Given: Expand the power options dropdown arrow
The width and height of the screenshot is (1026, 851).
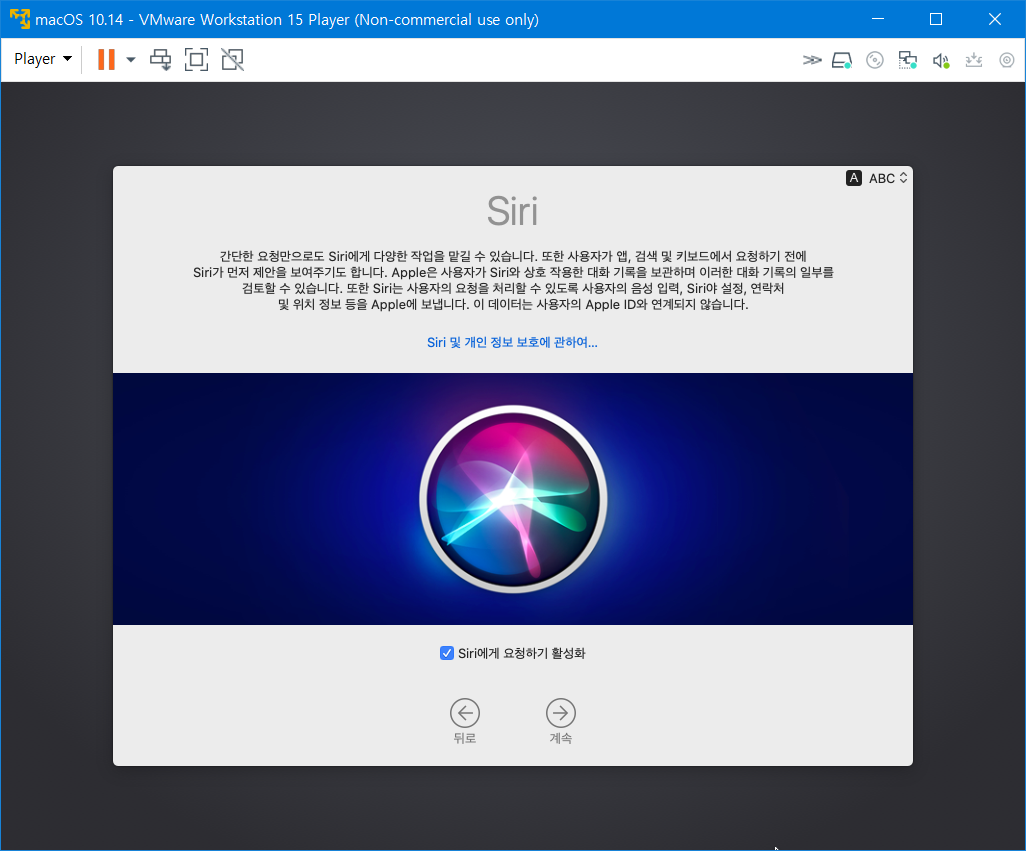Looking at the screenshot, I should [x=131, y=60].
